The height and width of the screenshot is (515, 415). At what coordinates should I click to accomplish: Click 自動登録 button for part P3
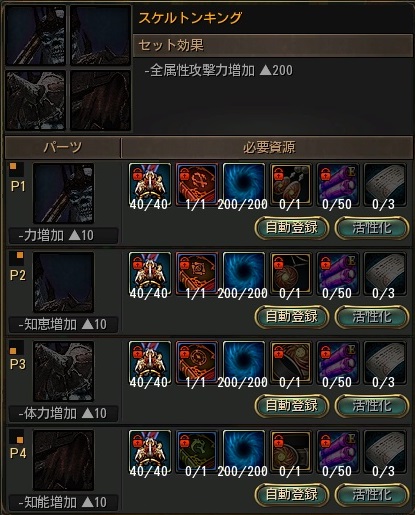pyautogui.click(x=292, y=406)
